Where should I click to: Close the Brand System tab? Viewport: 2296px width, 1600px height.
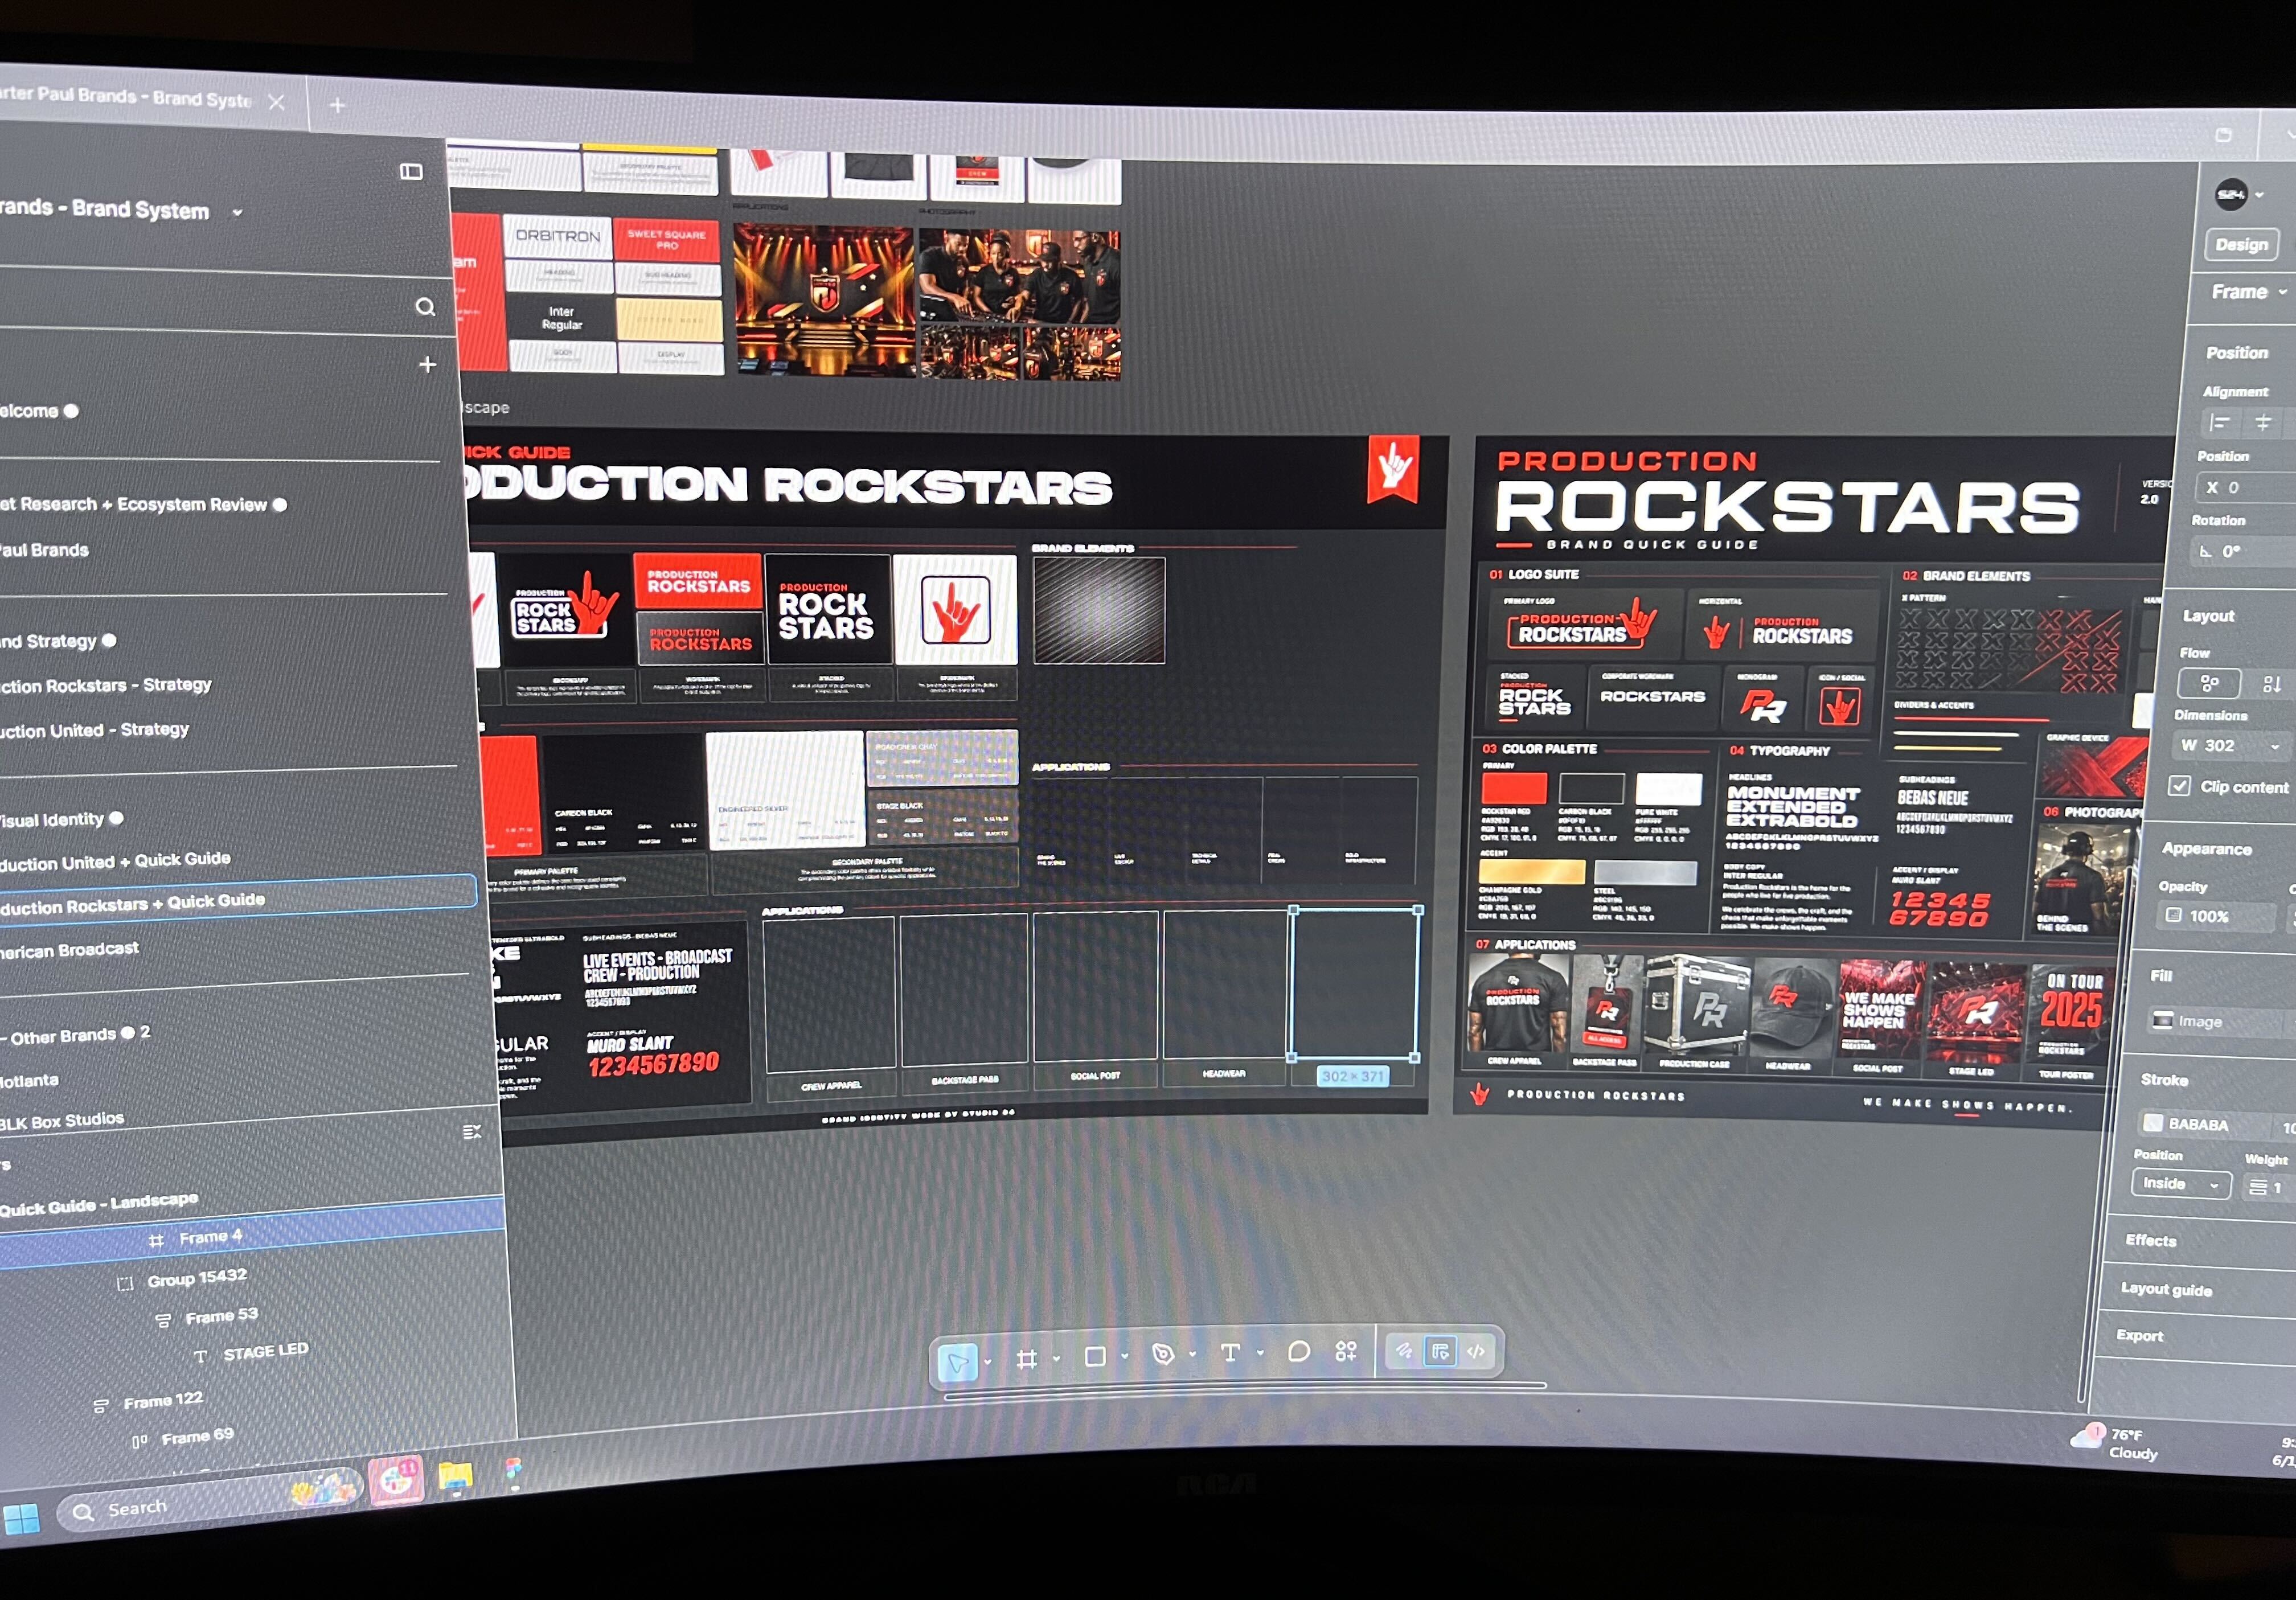click(277, 102)
